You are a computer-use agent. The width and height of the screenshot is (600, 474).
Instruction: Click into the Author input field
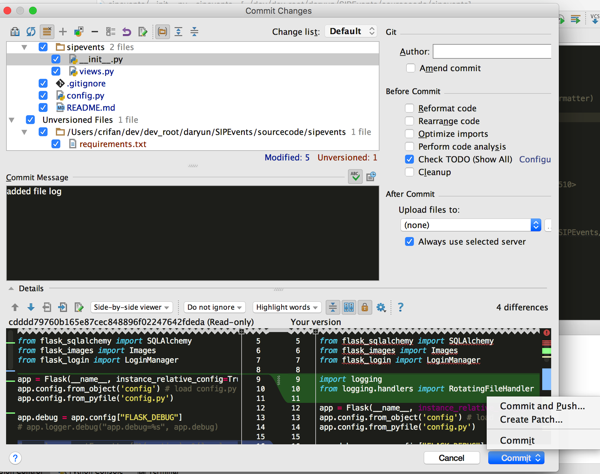tap(491, 51)
